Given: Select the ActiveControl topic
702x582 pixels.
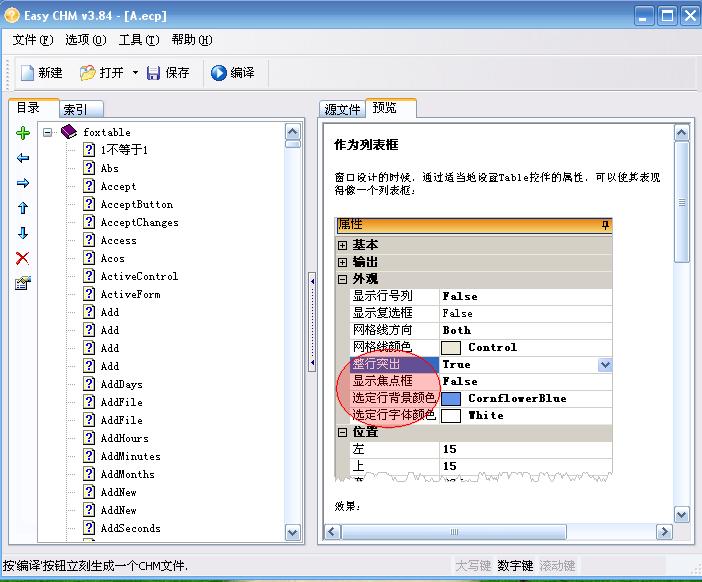Looking at the screenshot, I should click(139, 276).
